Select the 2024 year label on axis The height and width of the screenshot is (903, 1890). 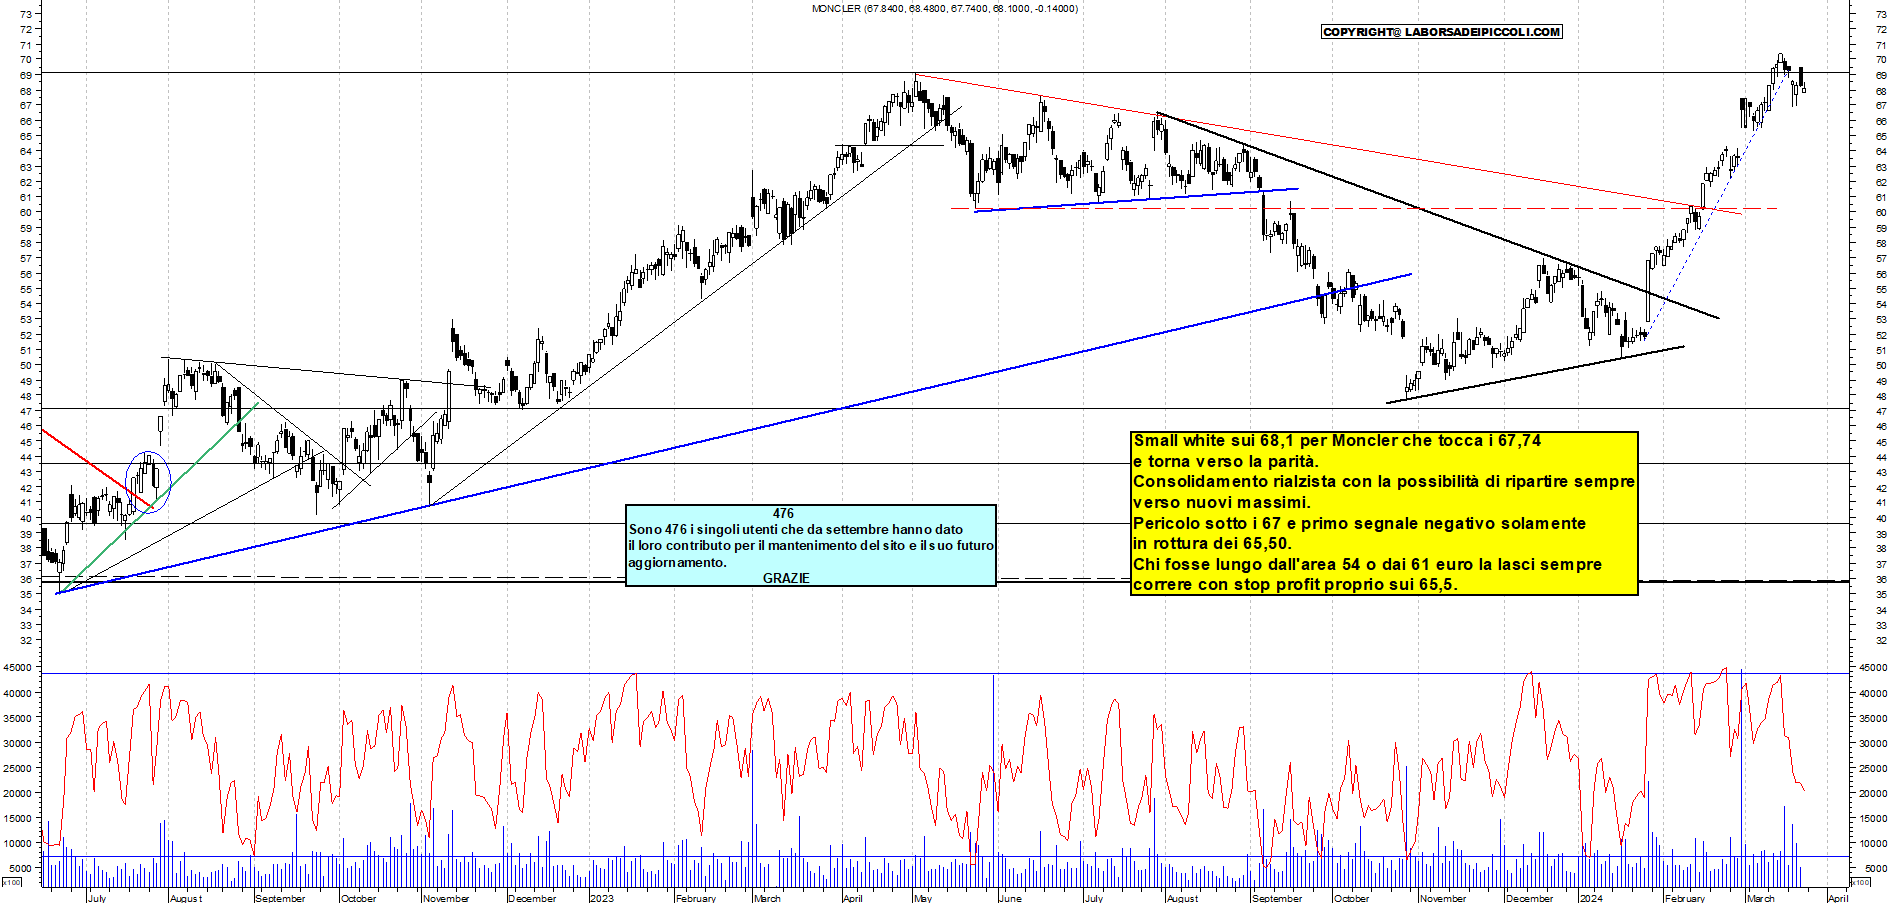[x=1591, y=898]
